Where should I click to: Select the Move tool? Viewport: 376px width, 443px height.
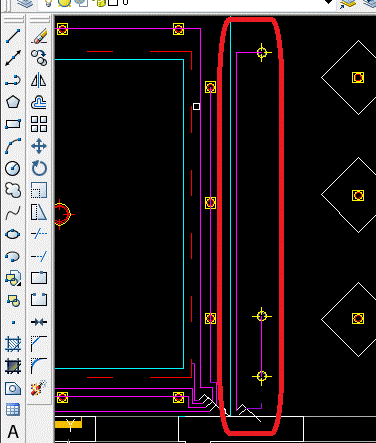(x=39, y=146)
